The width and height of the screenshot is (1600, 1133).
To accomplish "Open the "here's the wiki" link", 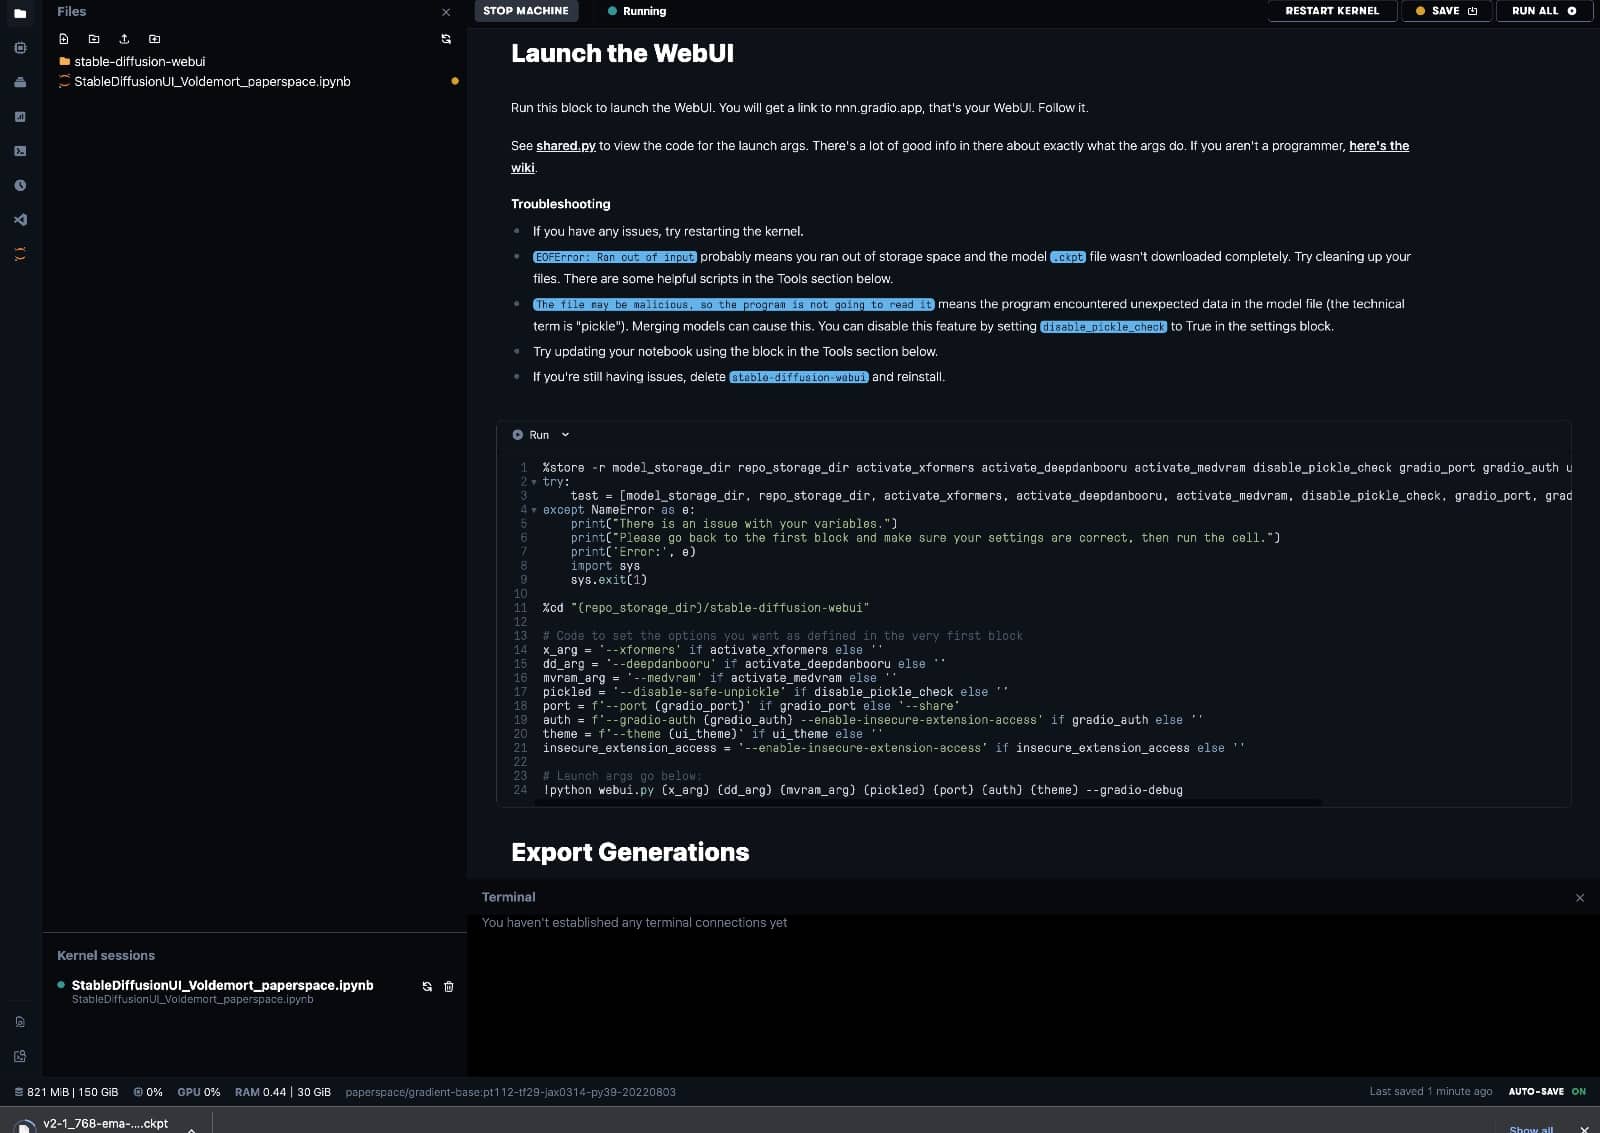I will 1379,146.
